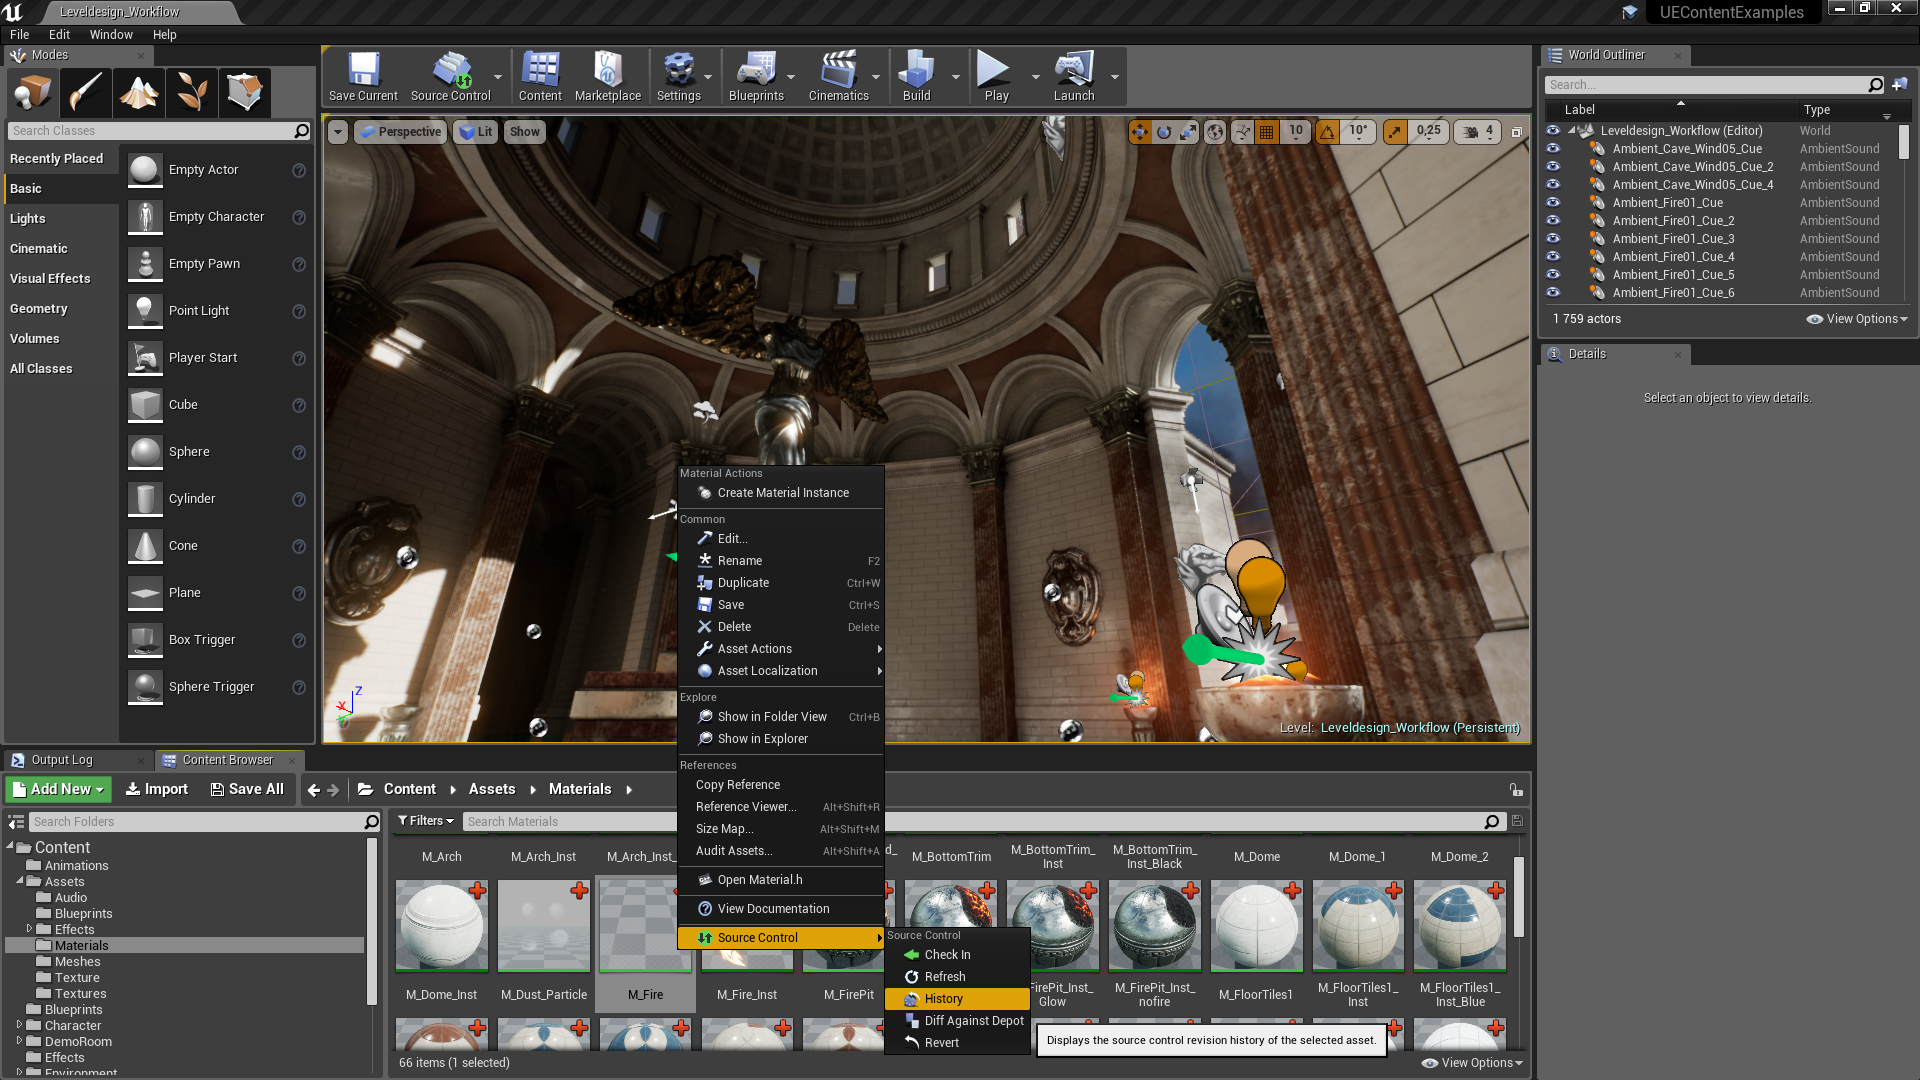Click the Save All button
The image size is (1920, 1080).
point(247,789)
